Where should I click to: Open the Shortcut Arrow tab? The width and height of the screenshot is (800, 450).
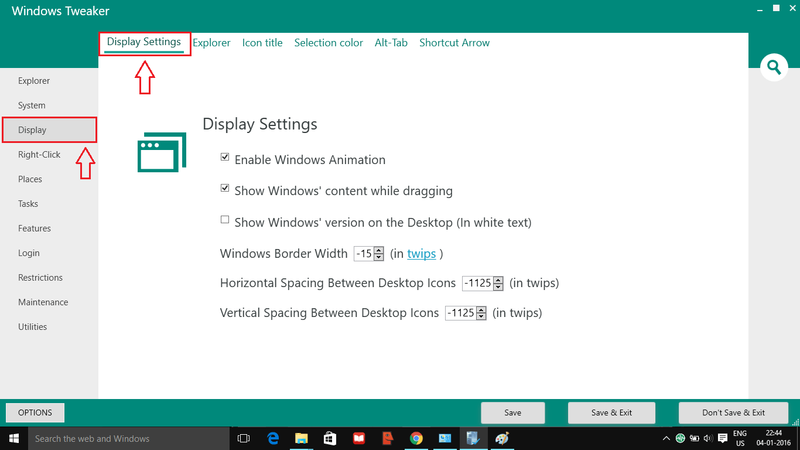[x=455, y=43]
